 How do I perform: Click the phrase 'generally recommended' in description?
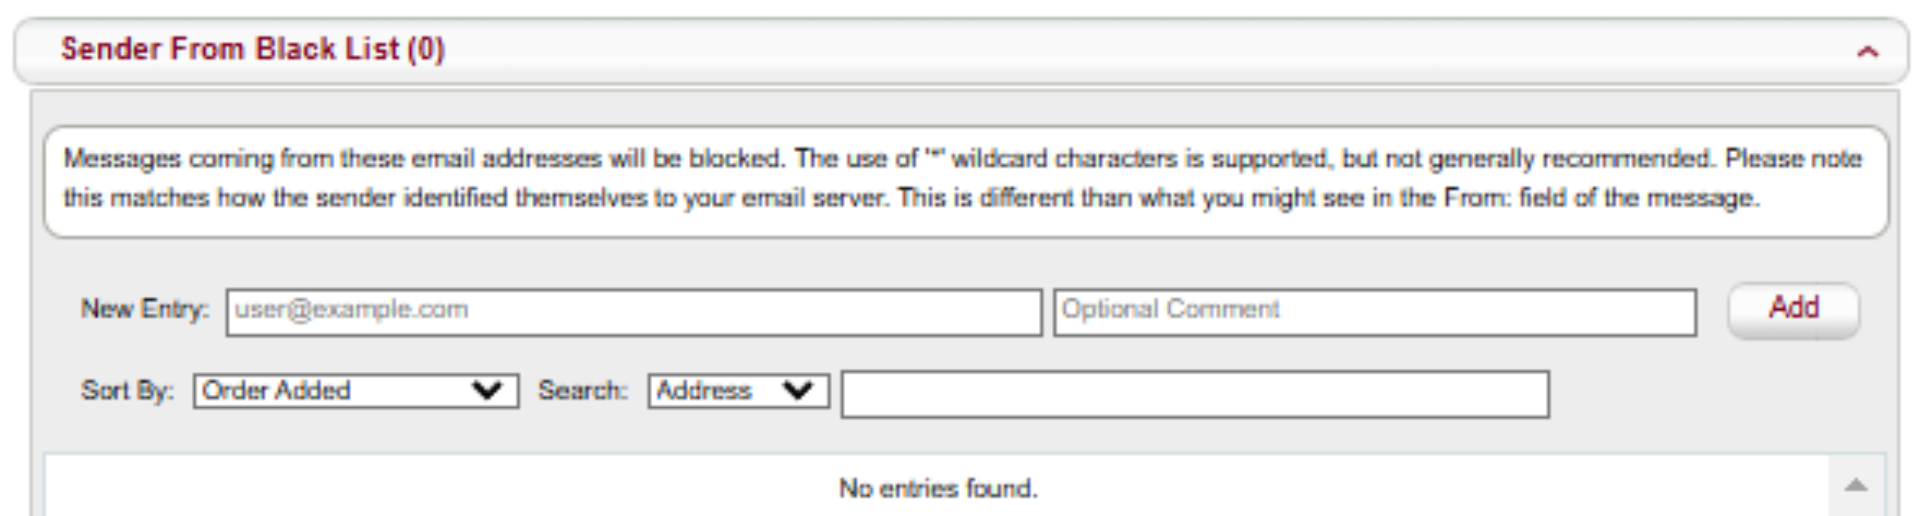1570,159
